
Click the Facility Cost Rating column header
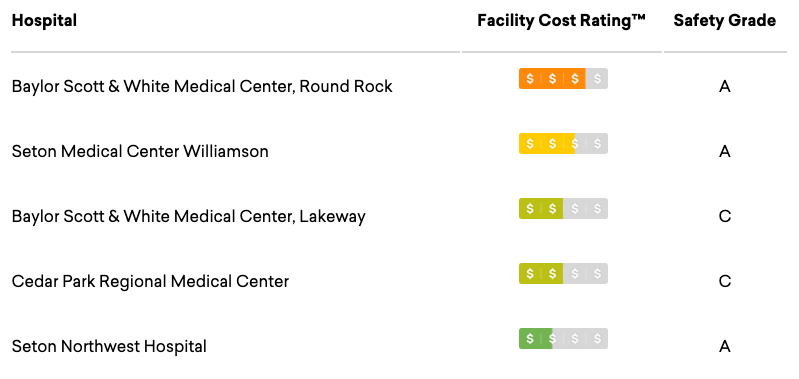coord(562,21)
